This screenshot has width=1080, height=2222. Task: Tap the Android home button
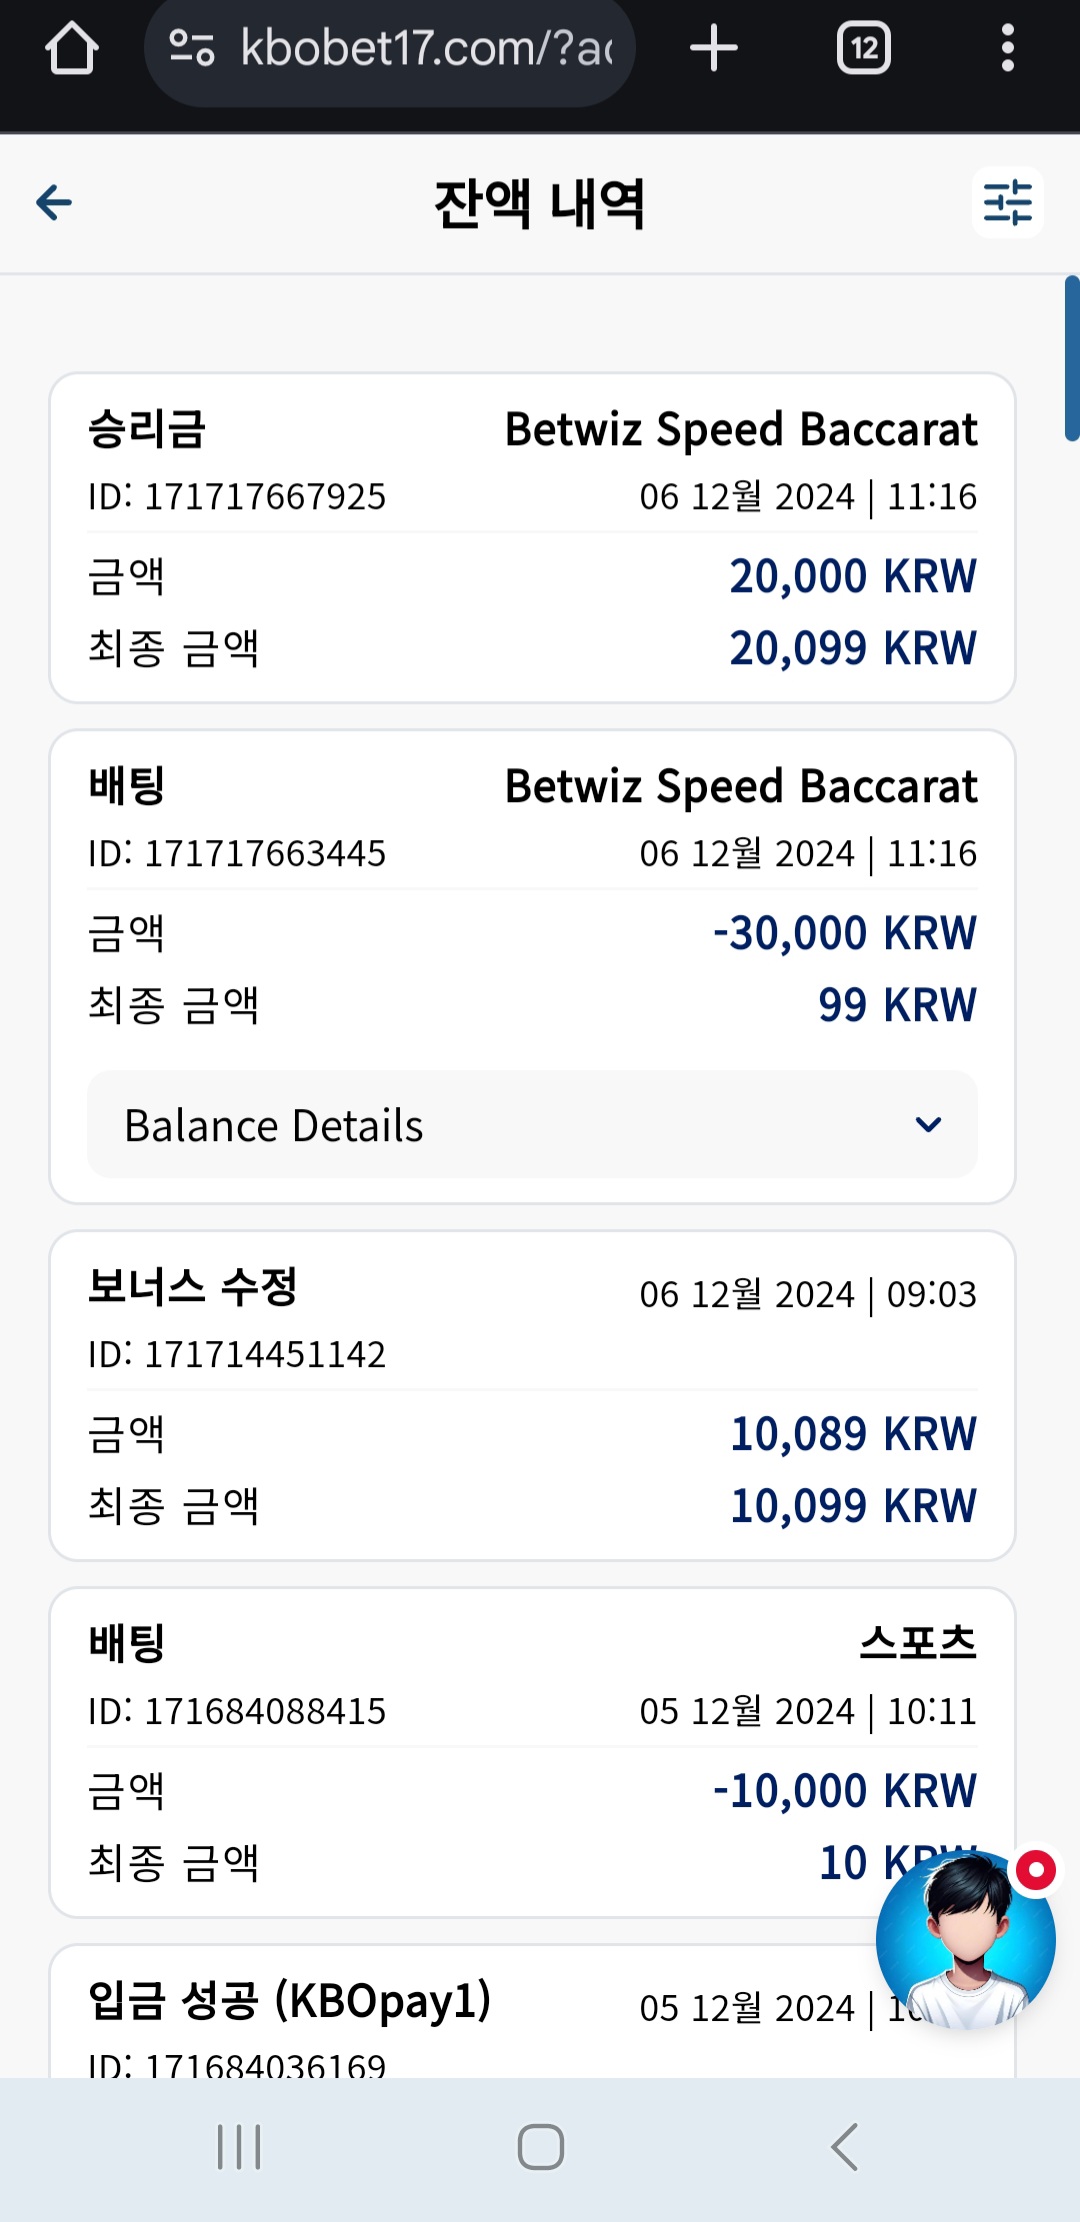(x=541, y=2147)
